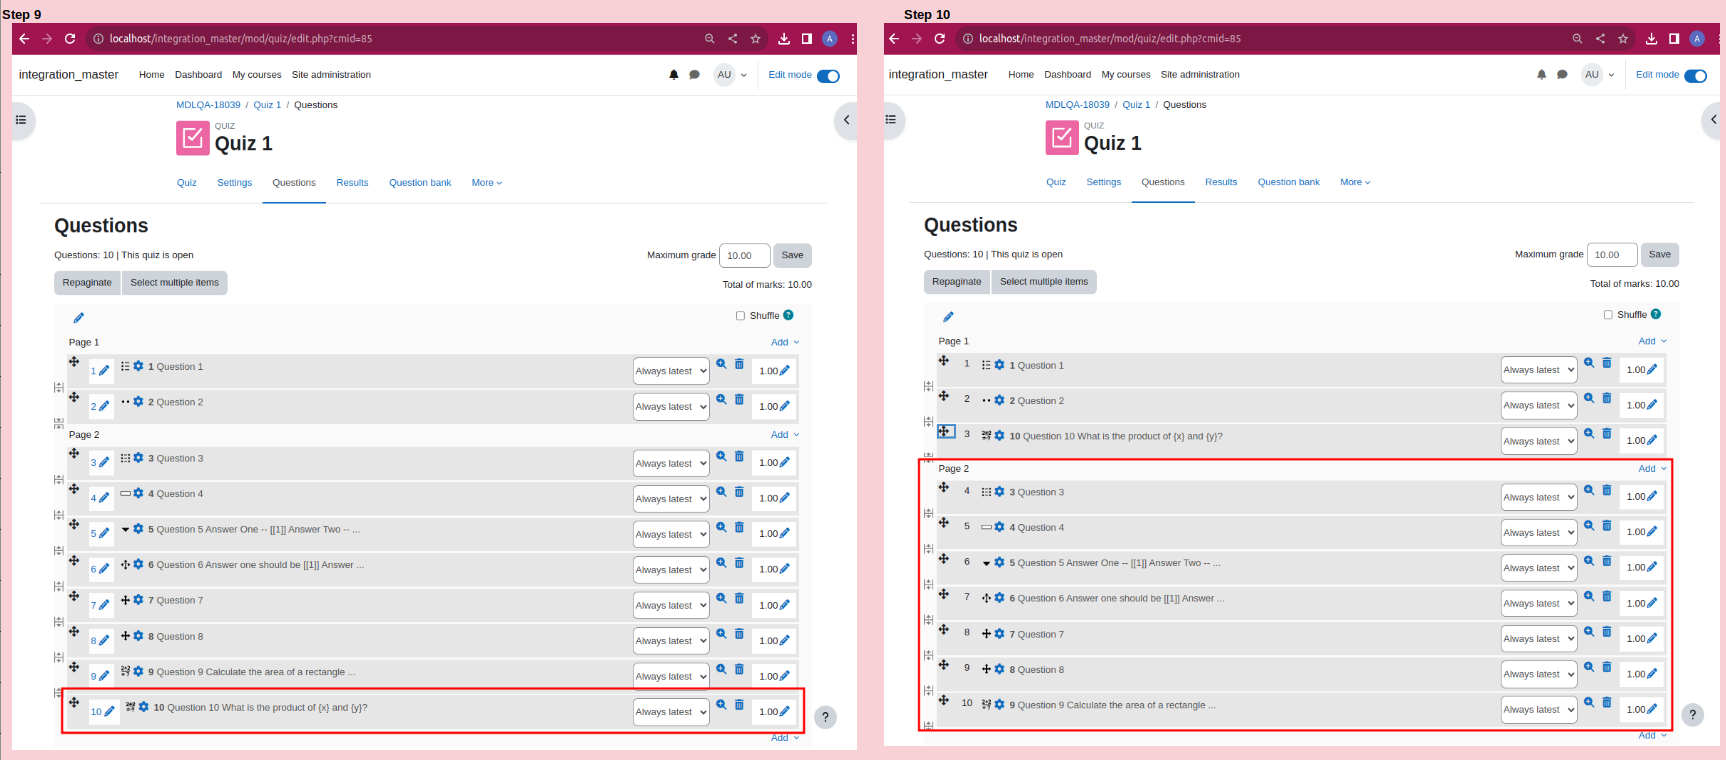Edit grade pencil for Question 10 in Step 9
Screen dimensions: 1726x760
pos(785,712)
